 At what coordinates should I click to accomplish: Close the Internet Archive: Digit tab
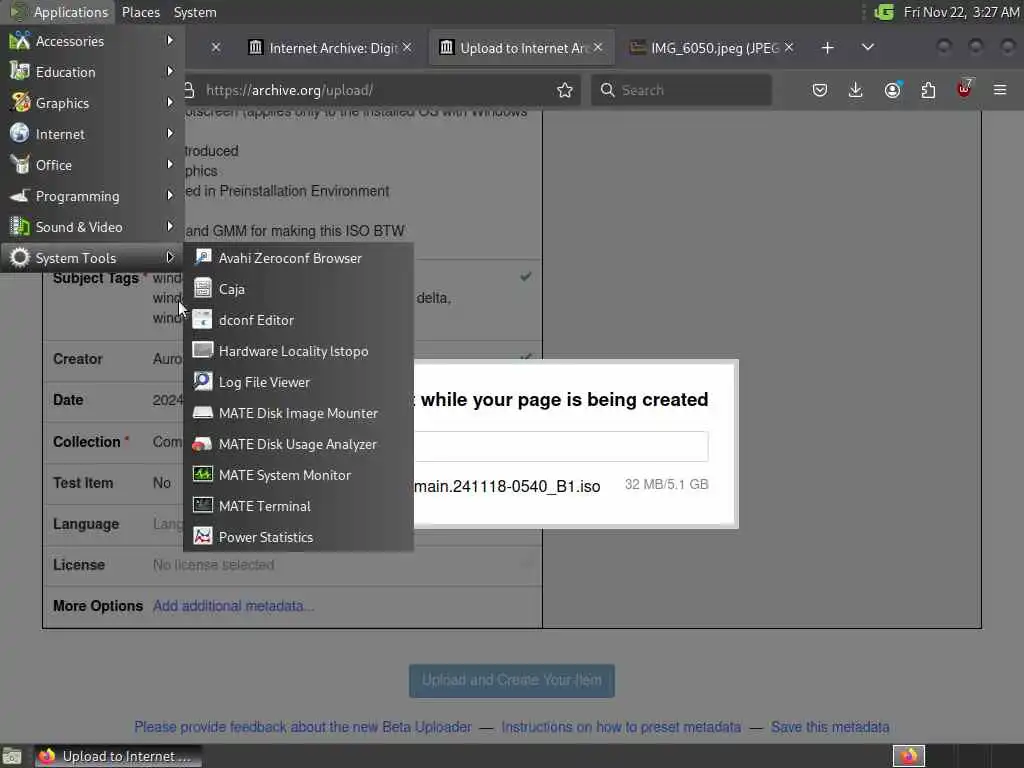[407, 47]
